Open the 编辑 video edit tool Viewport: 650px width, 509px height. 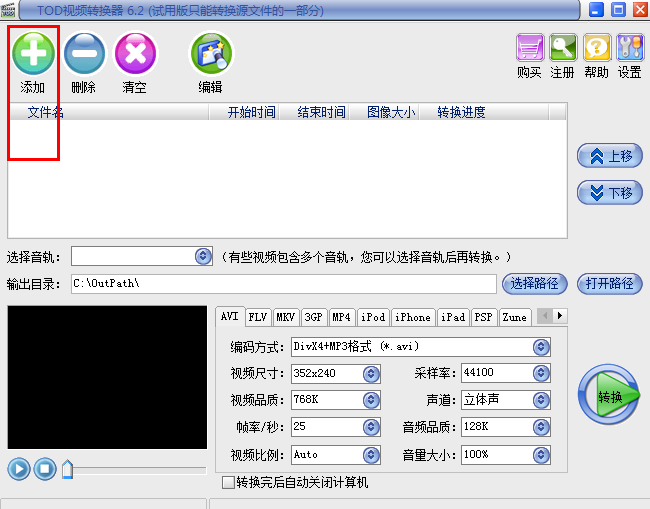point(211,53)
